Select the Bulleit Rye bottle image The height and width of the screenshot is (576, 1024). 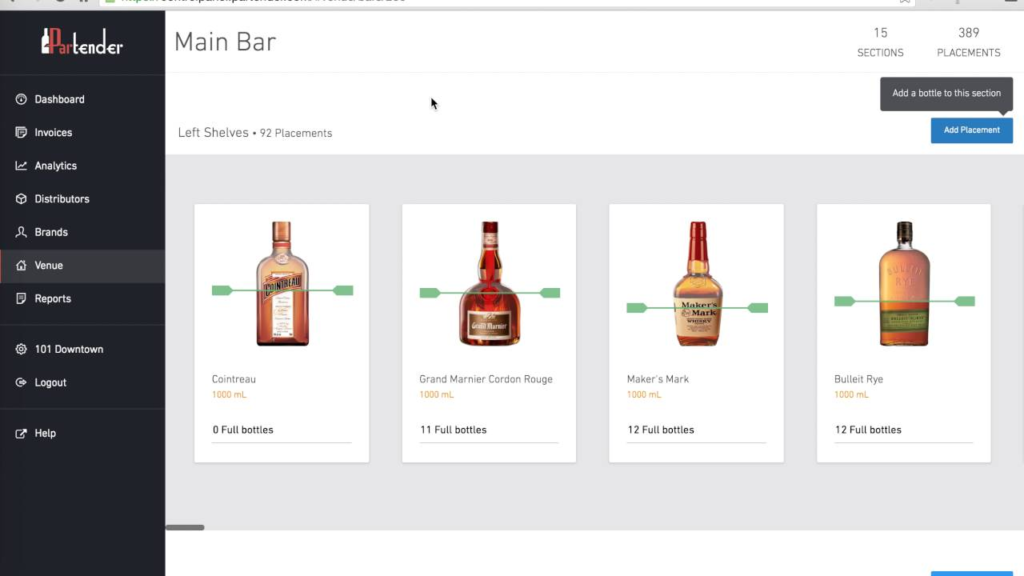point(904,284)
